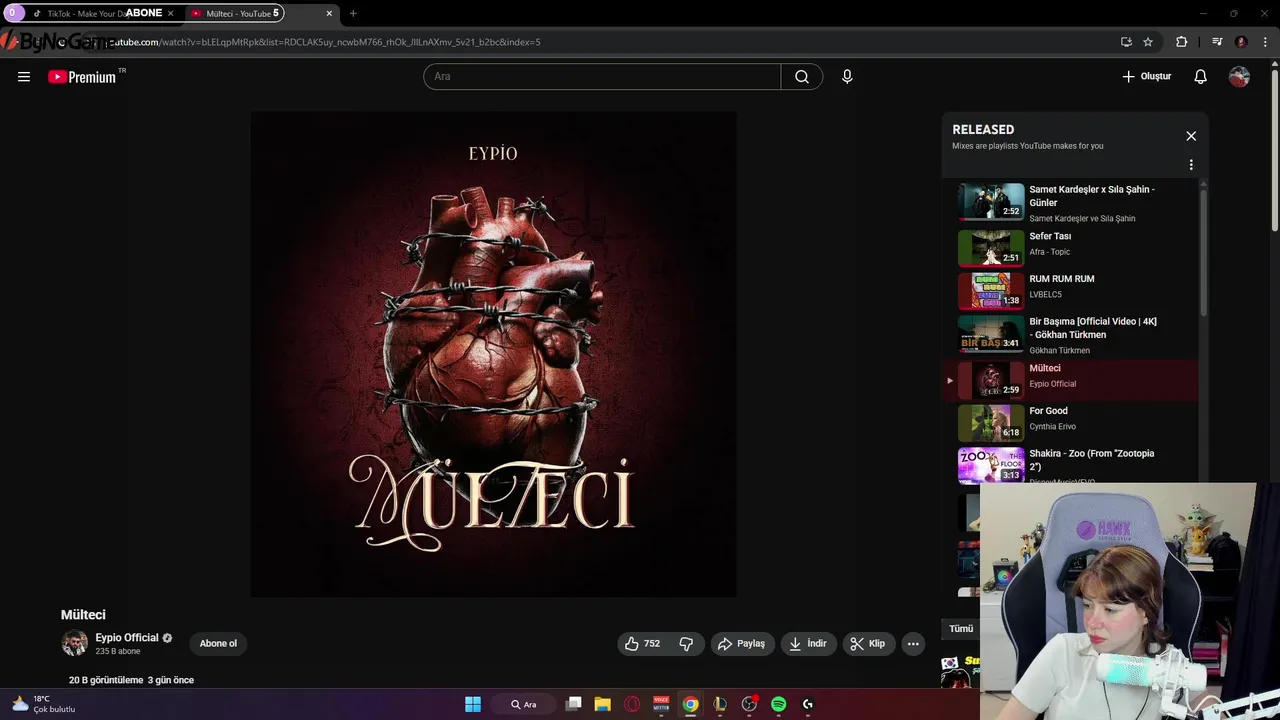
Task: Play Shakira Zoo playlist item
Action: (1070, 466)
